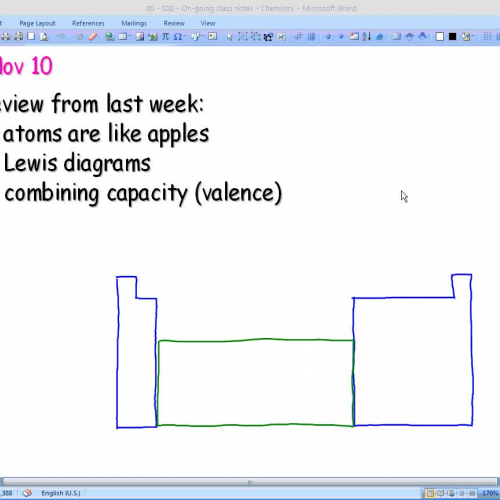Screen dimensions: 500x500
Task: Click the spelling check icon in status bar
Action: click(x=28, y=493)
